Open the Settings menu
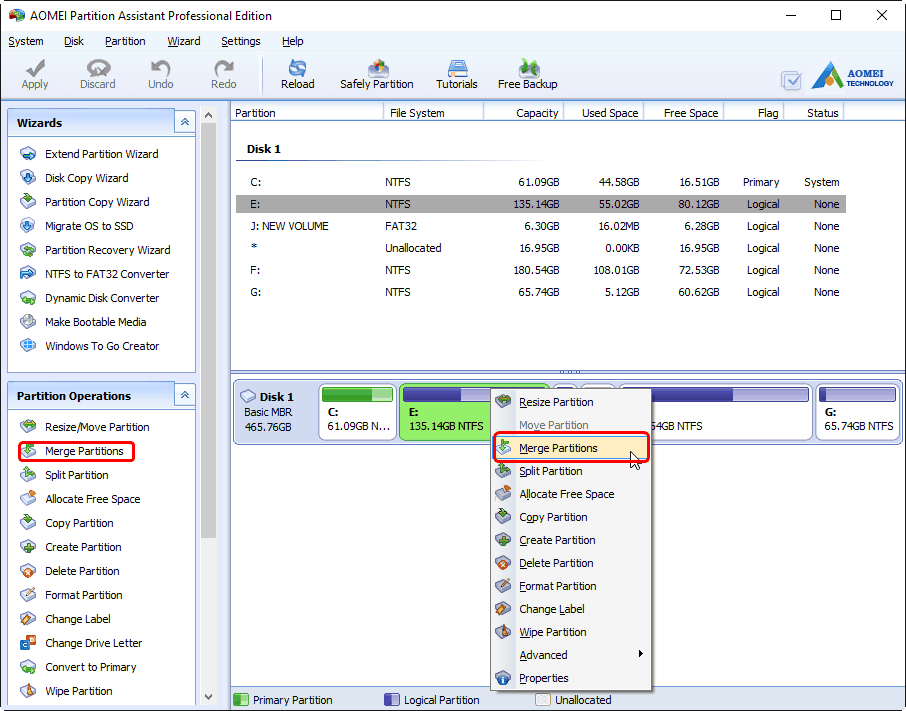906x711 pixels. coord(240,42)
